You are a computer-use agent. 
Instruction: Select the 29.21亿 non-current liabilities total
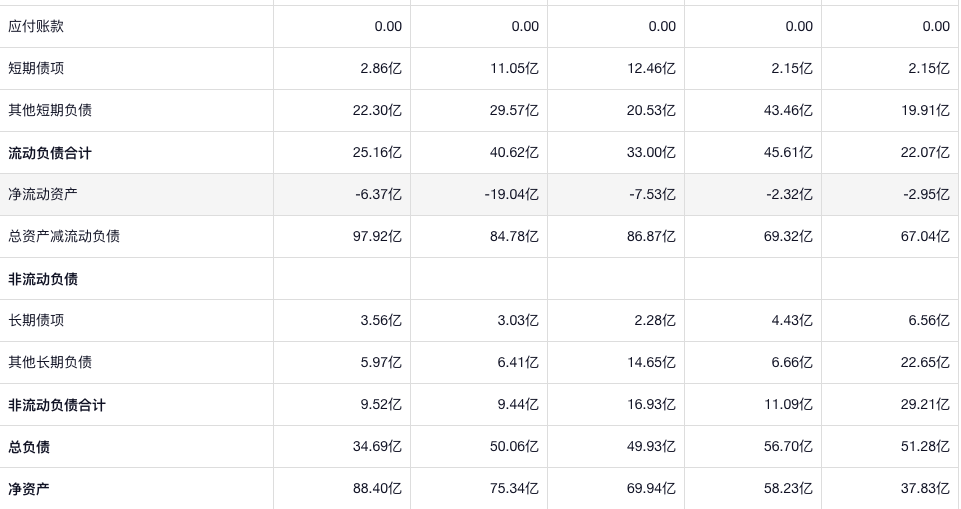pyautogui.click(x=925, y=405)
